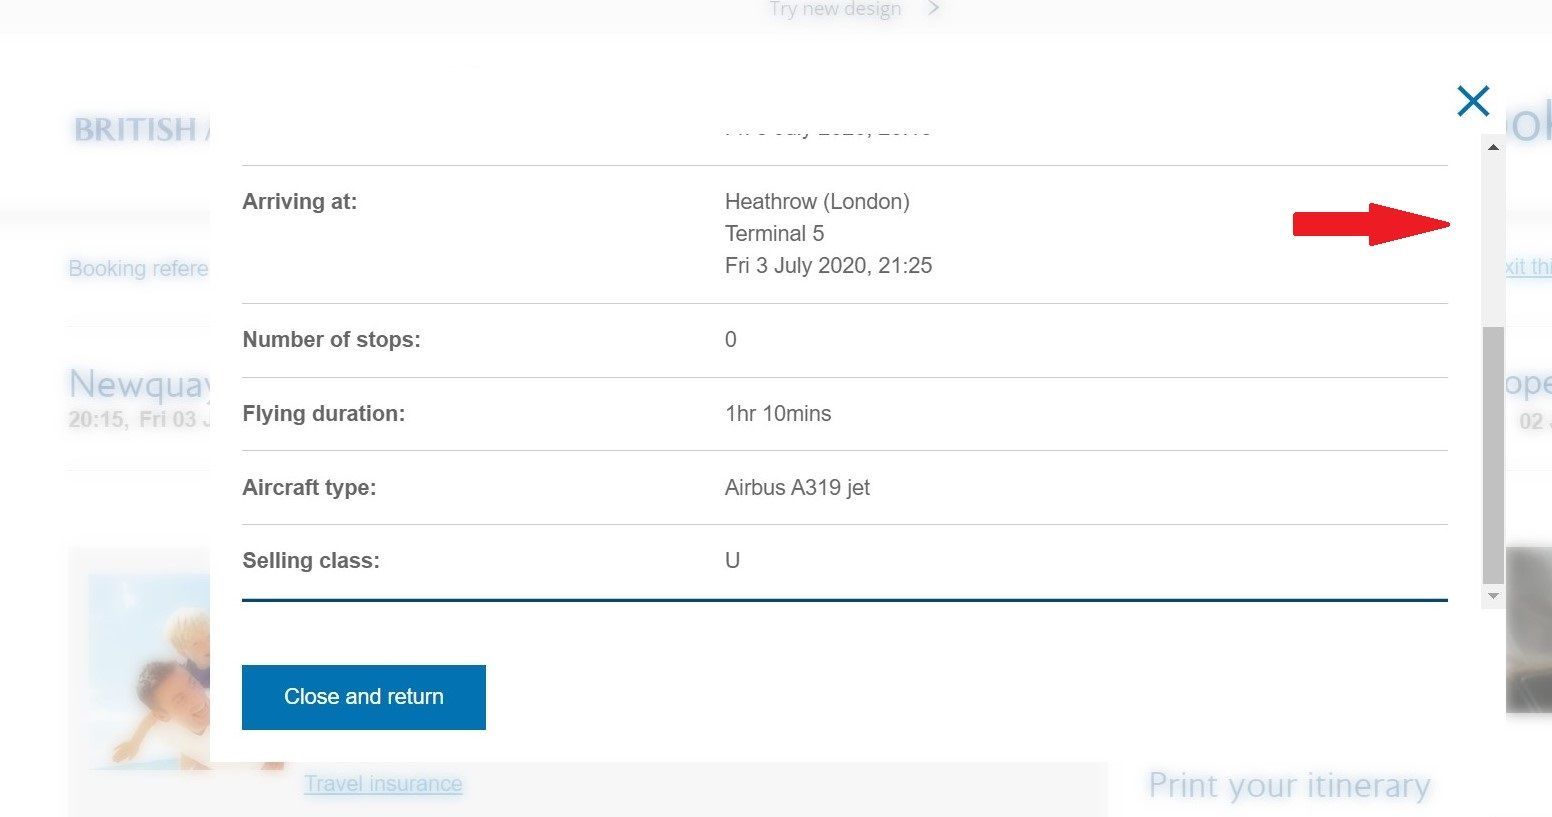Click the Booking reference label

138,269
